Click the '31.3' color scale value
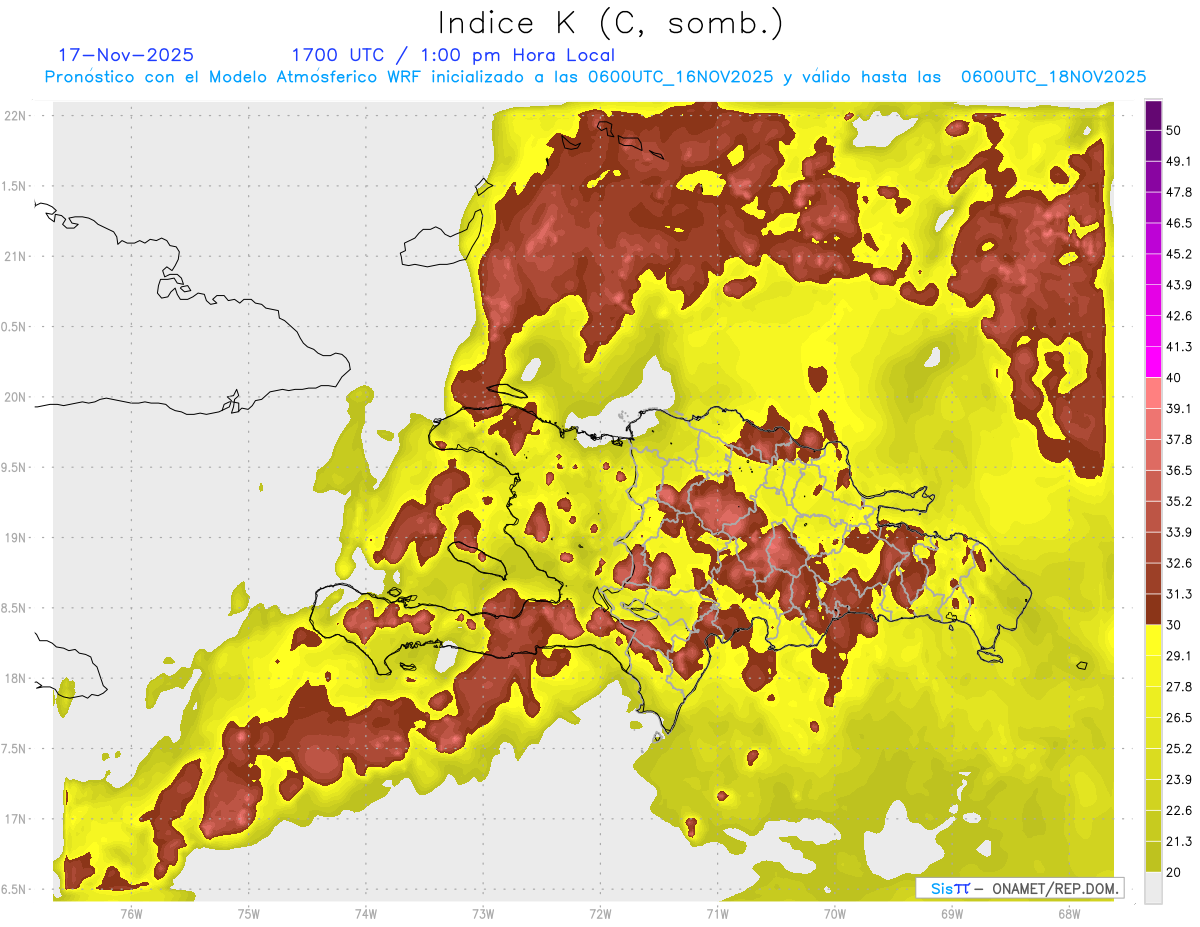 (x=1179, y=595)
